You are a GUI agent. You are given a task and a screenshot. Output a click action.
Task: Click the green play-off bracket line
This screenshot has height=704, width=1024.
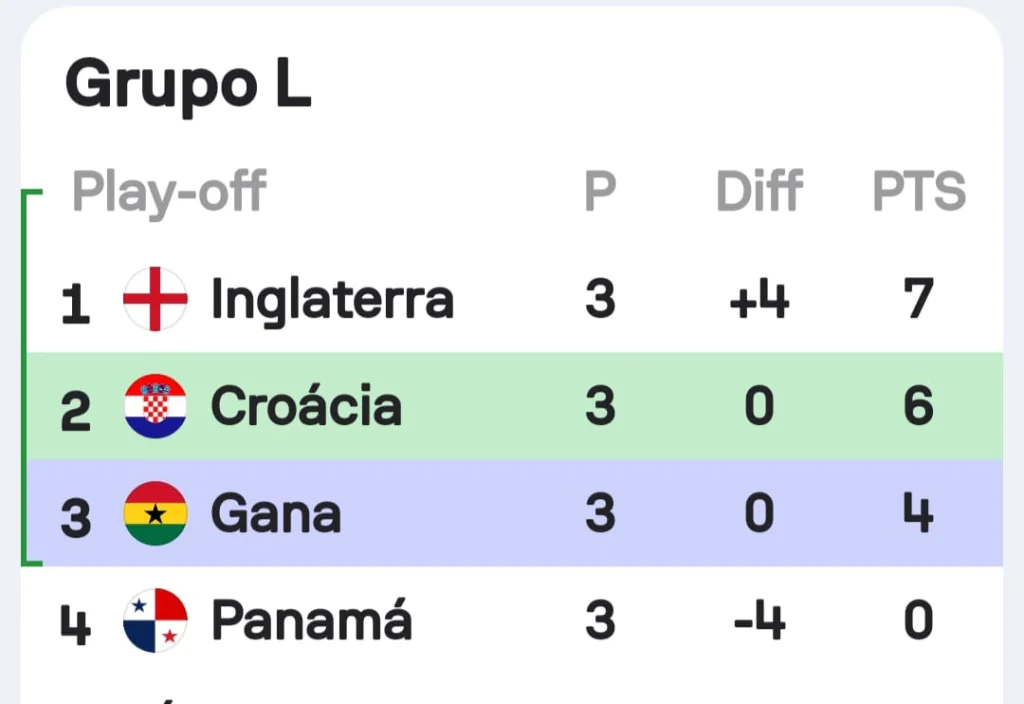(x=26, y=377)
